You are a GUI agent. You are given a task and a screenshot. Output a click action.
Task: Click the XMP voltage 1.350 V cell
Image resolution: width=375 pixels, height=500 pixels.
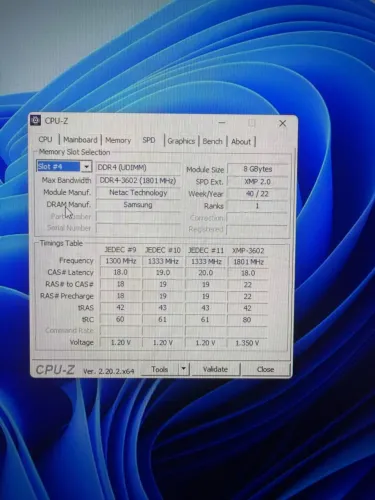click(x=247, y=343)
